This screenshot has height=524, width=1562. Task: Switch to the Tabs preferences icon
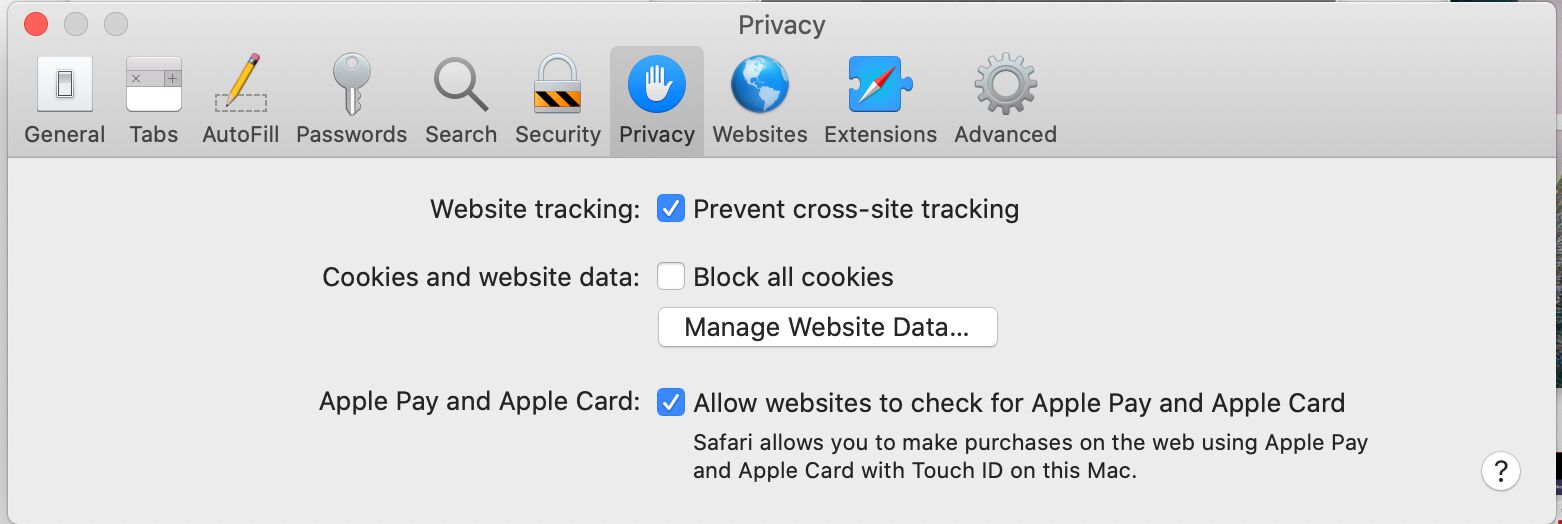coord(153,100)
